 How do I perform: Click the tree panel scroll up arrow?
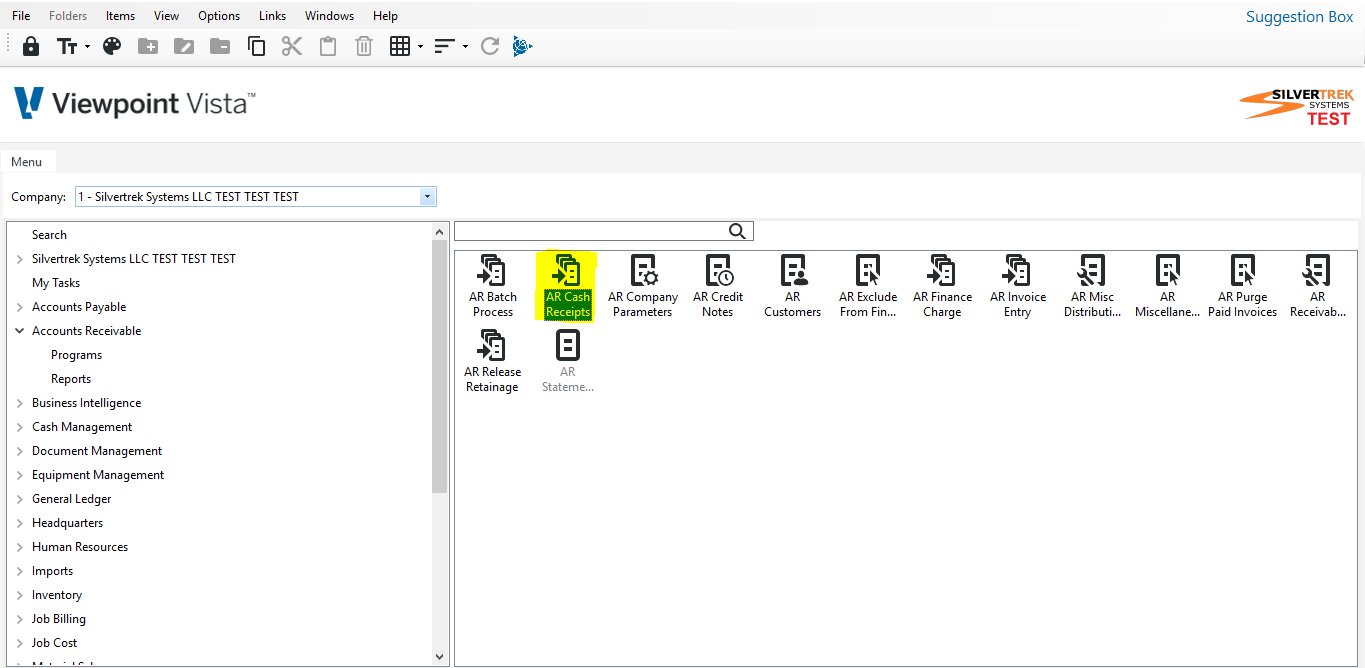click(x=440, y=232)
